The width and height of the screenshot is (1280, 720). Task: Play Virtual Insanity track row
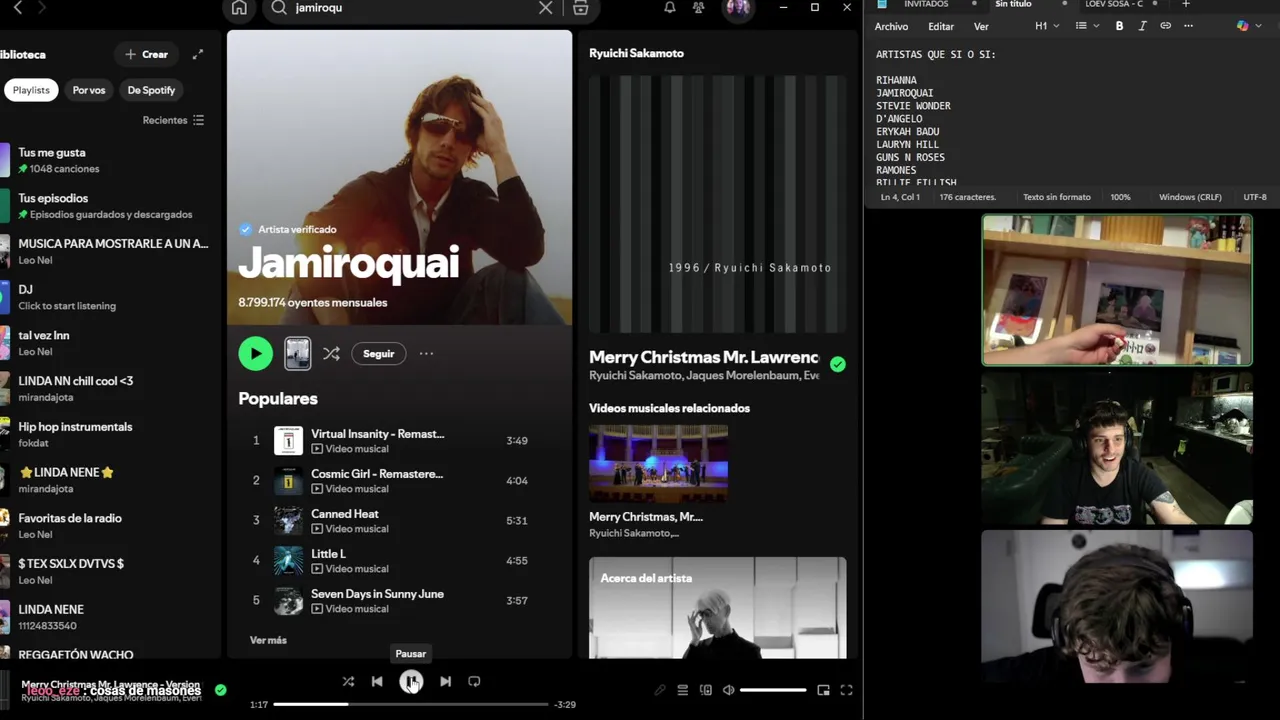[x=398, y=440]
